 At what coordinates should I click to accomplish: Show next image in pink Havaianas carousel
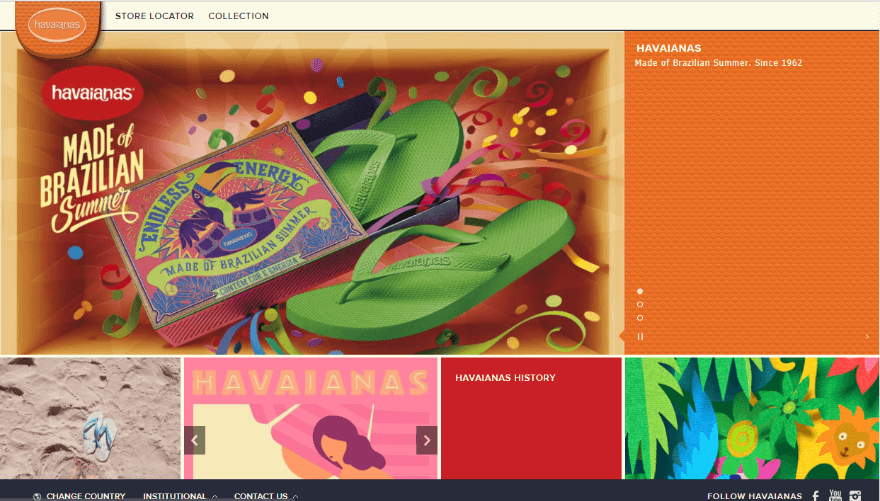(x=427, y=440)
